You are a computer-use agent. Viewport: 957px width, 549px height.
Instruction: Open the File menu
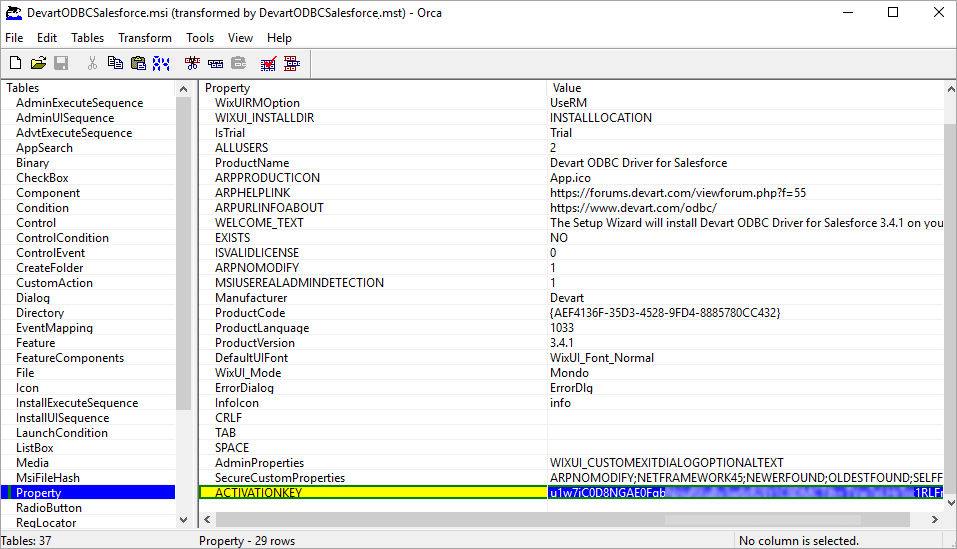14,38
